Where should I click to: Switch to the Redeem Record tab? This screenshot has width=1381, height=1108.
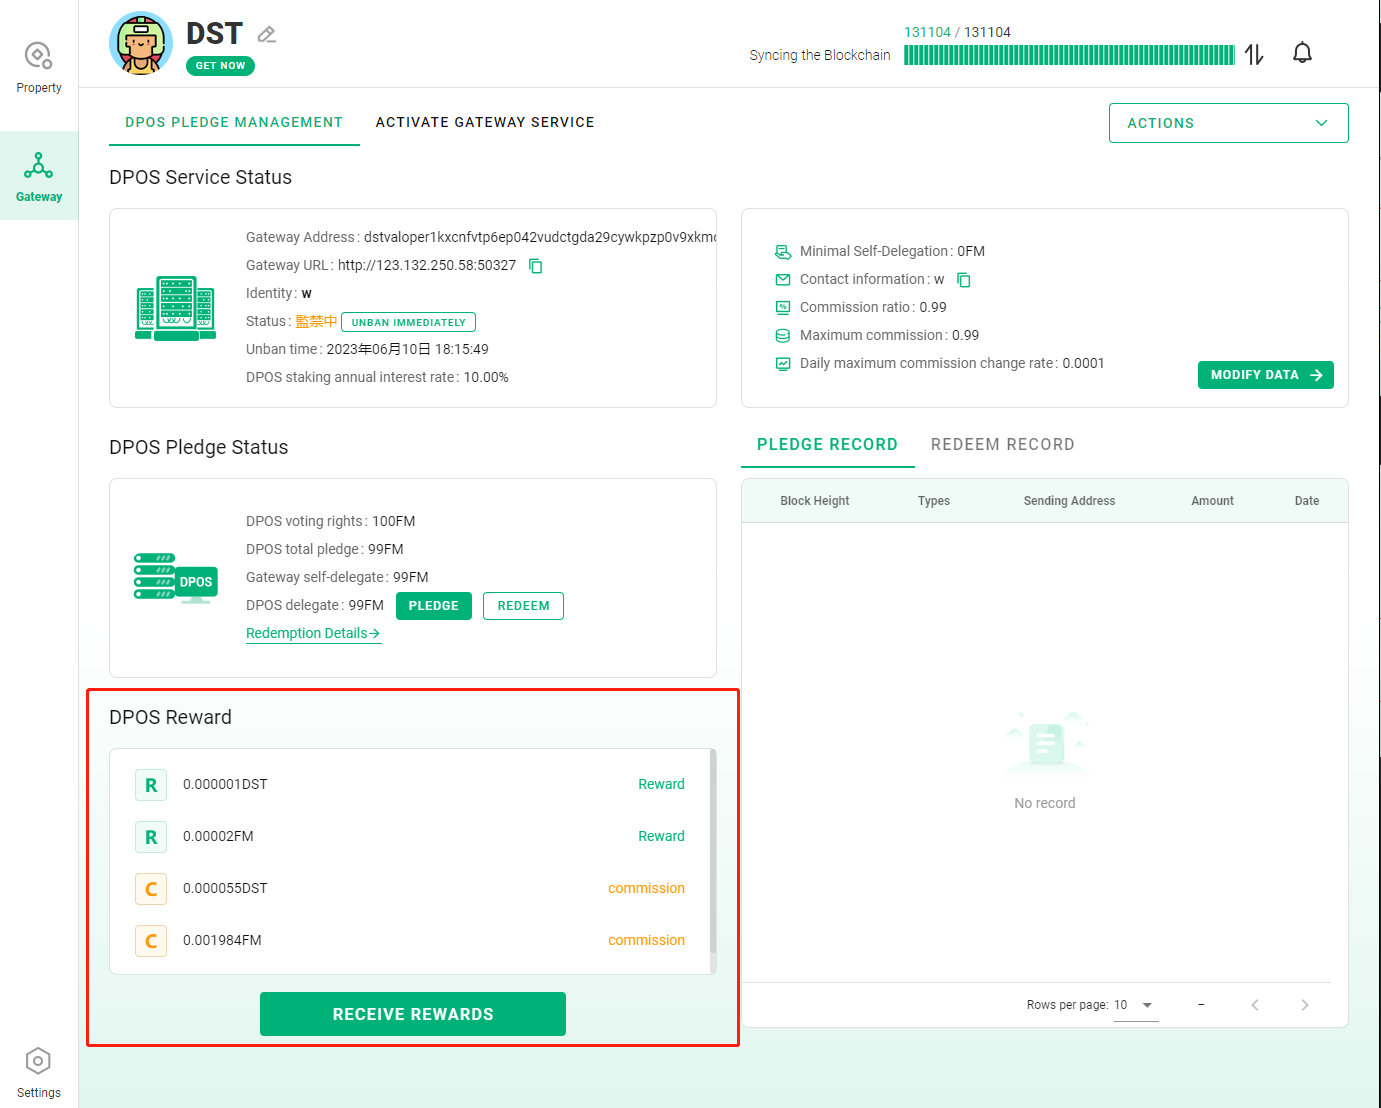tap(1002, 445)
